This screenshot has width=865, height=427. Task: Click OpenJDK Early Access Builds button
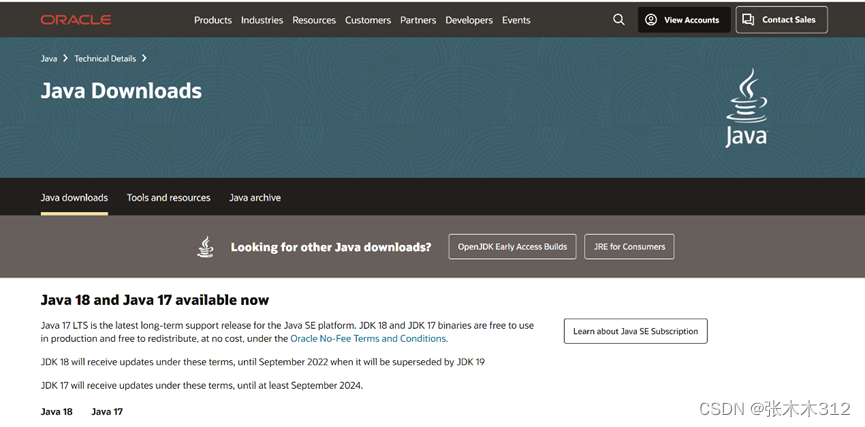(x=512, y=247)
